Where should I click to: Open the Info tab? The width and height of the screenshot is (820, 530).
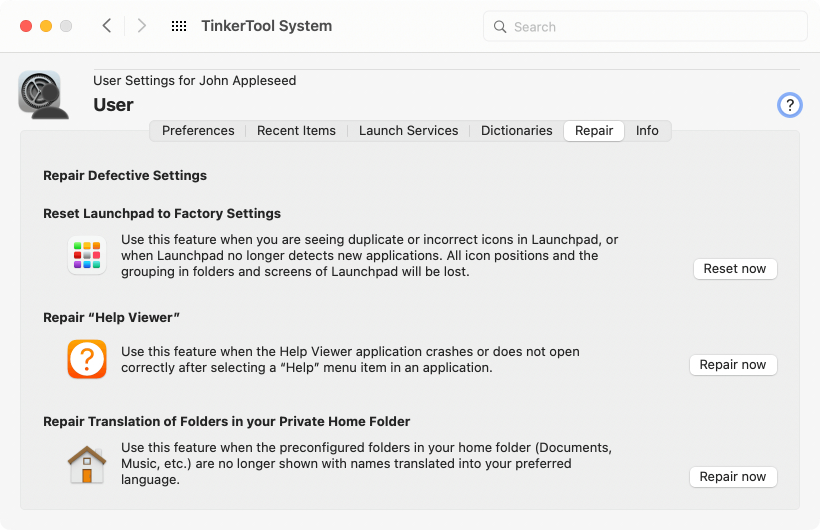point(647,131)
